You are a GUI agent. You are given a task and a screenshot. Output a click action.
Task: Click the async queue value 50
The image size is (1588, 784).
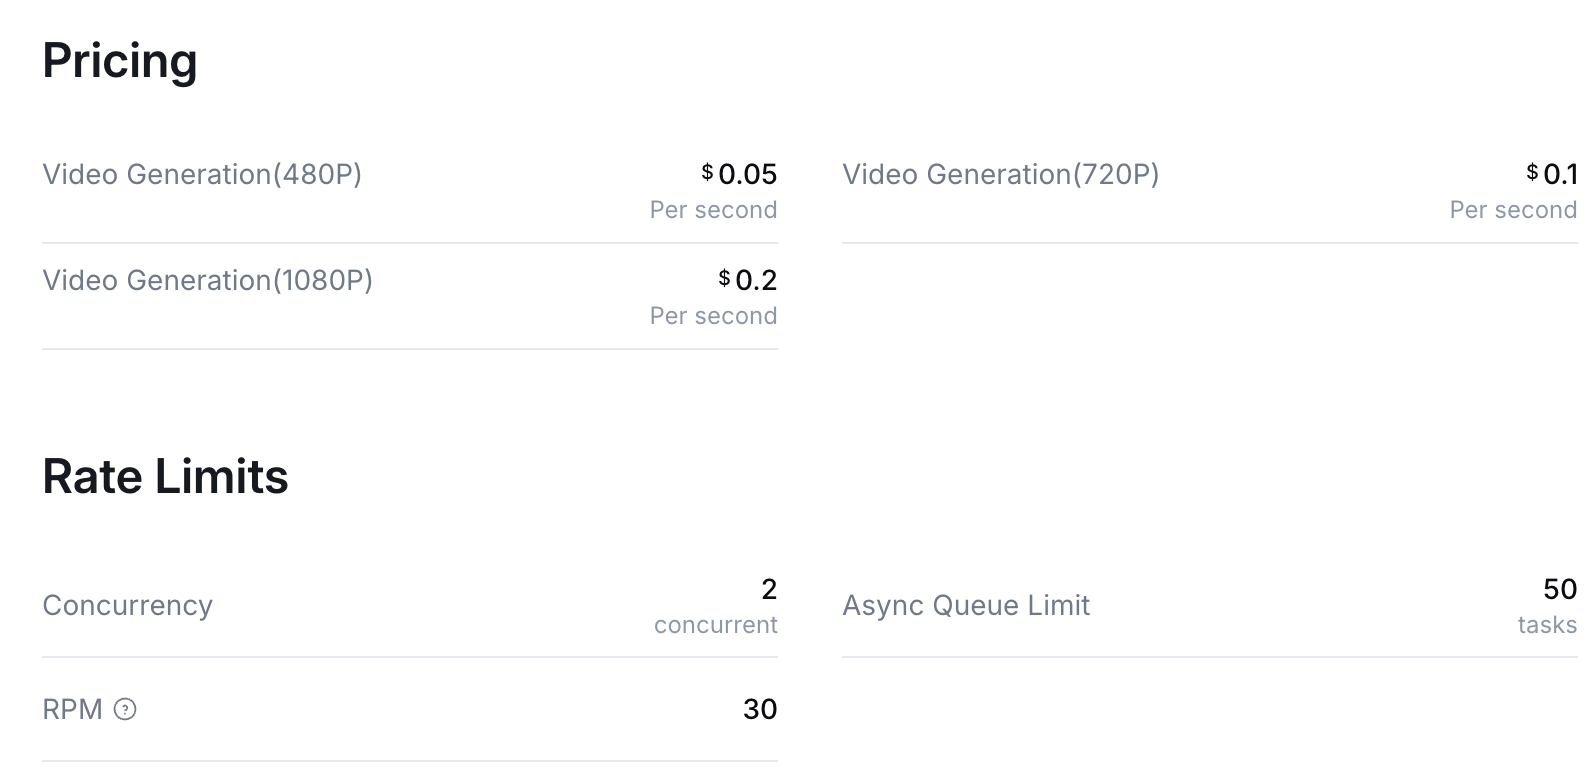tap(1560, 589)
